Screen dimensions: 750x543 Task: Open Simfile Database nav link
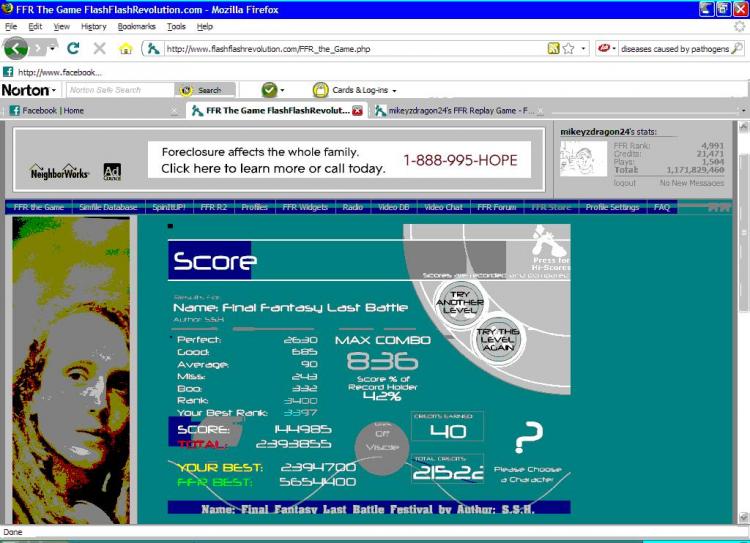click(108, 207)
